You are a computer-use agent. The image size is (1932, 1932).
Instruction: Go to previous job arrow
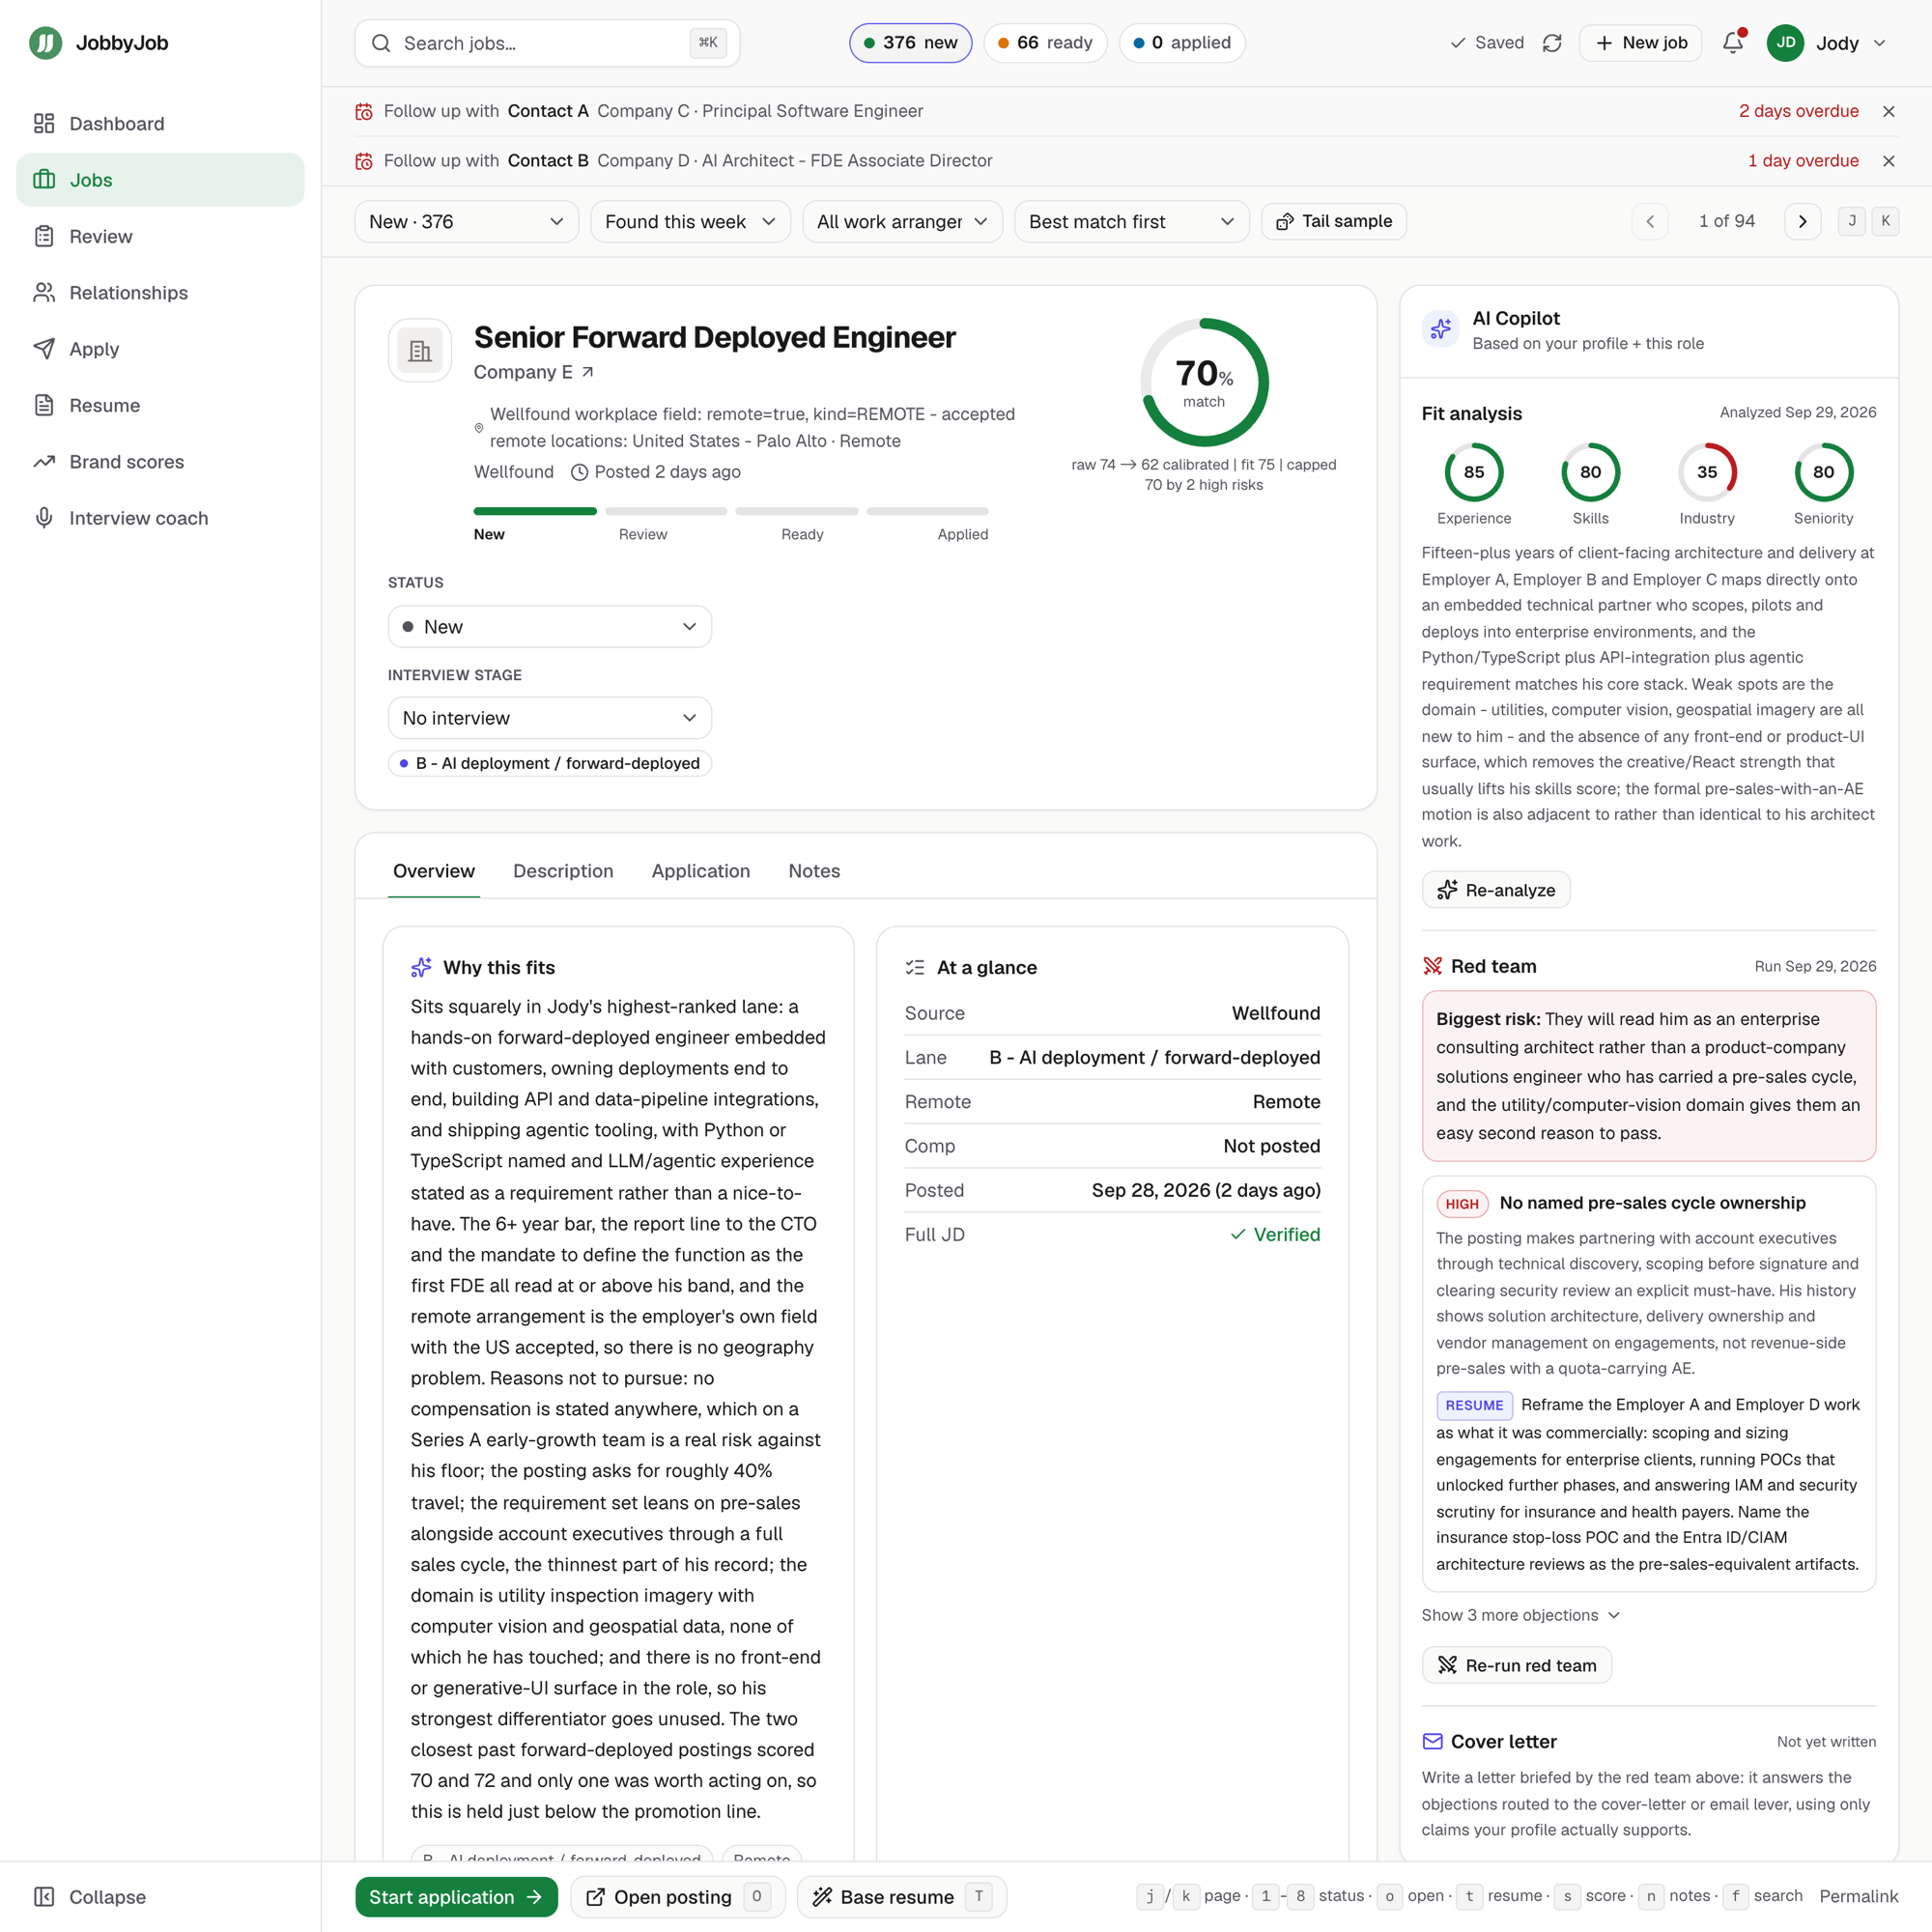tap(1650, 221)
